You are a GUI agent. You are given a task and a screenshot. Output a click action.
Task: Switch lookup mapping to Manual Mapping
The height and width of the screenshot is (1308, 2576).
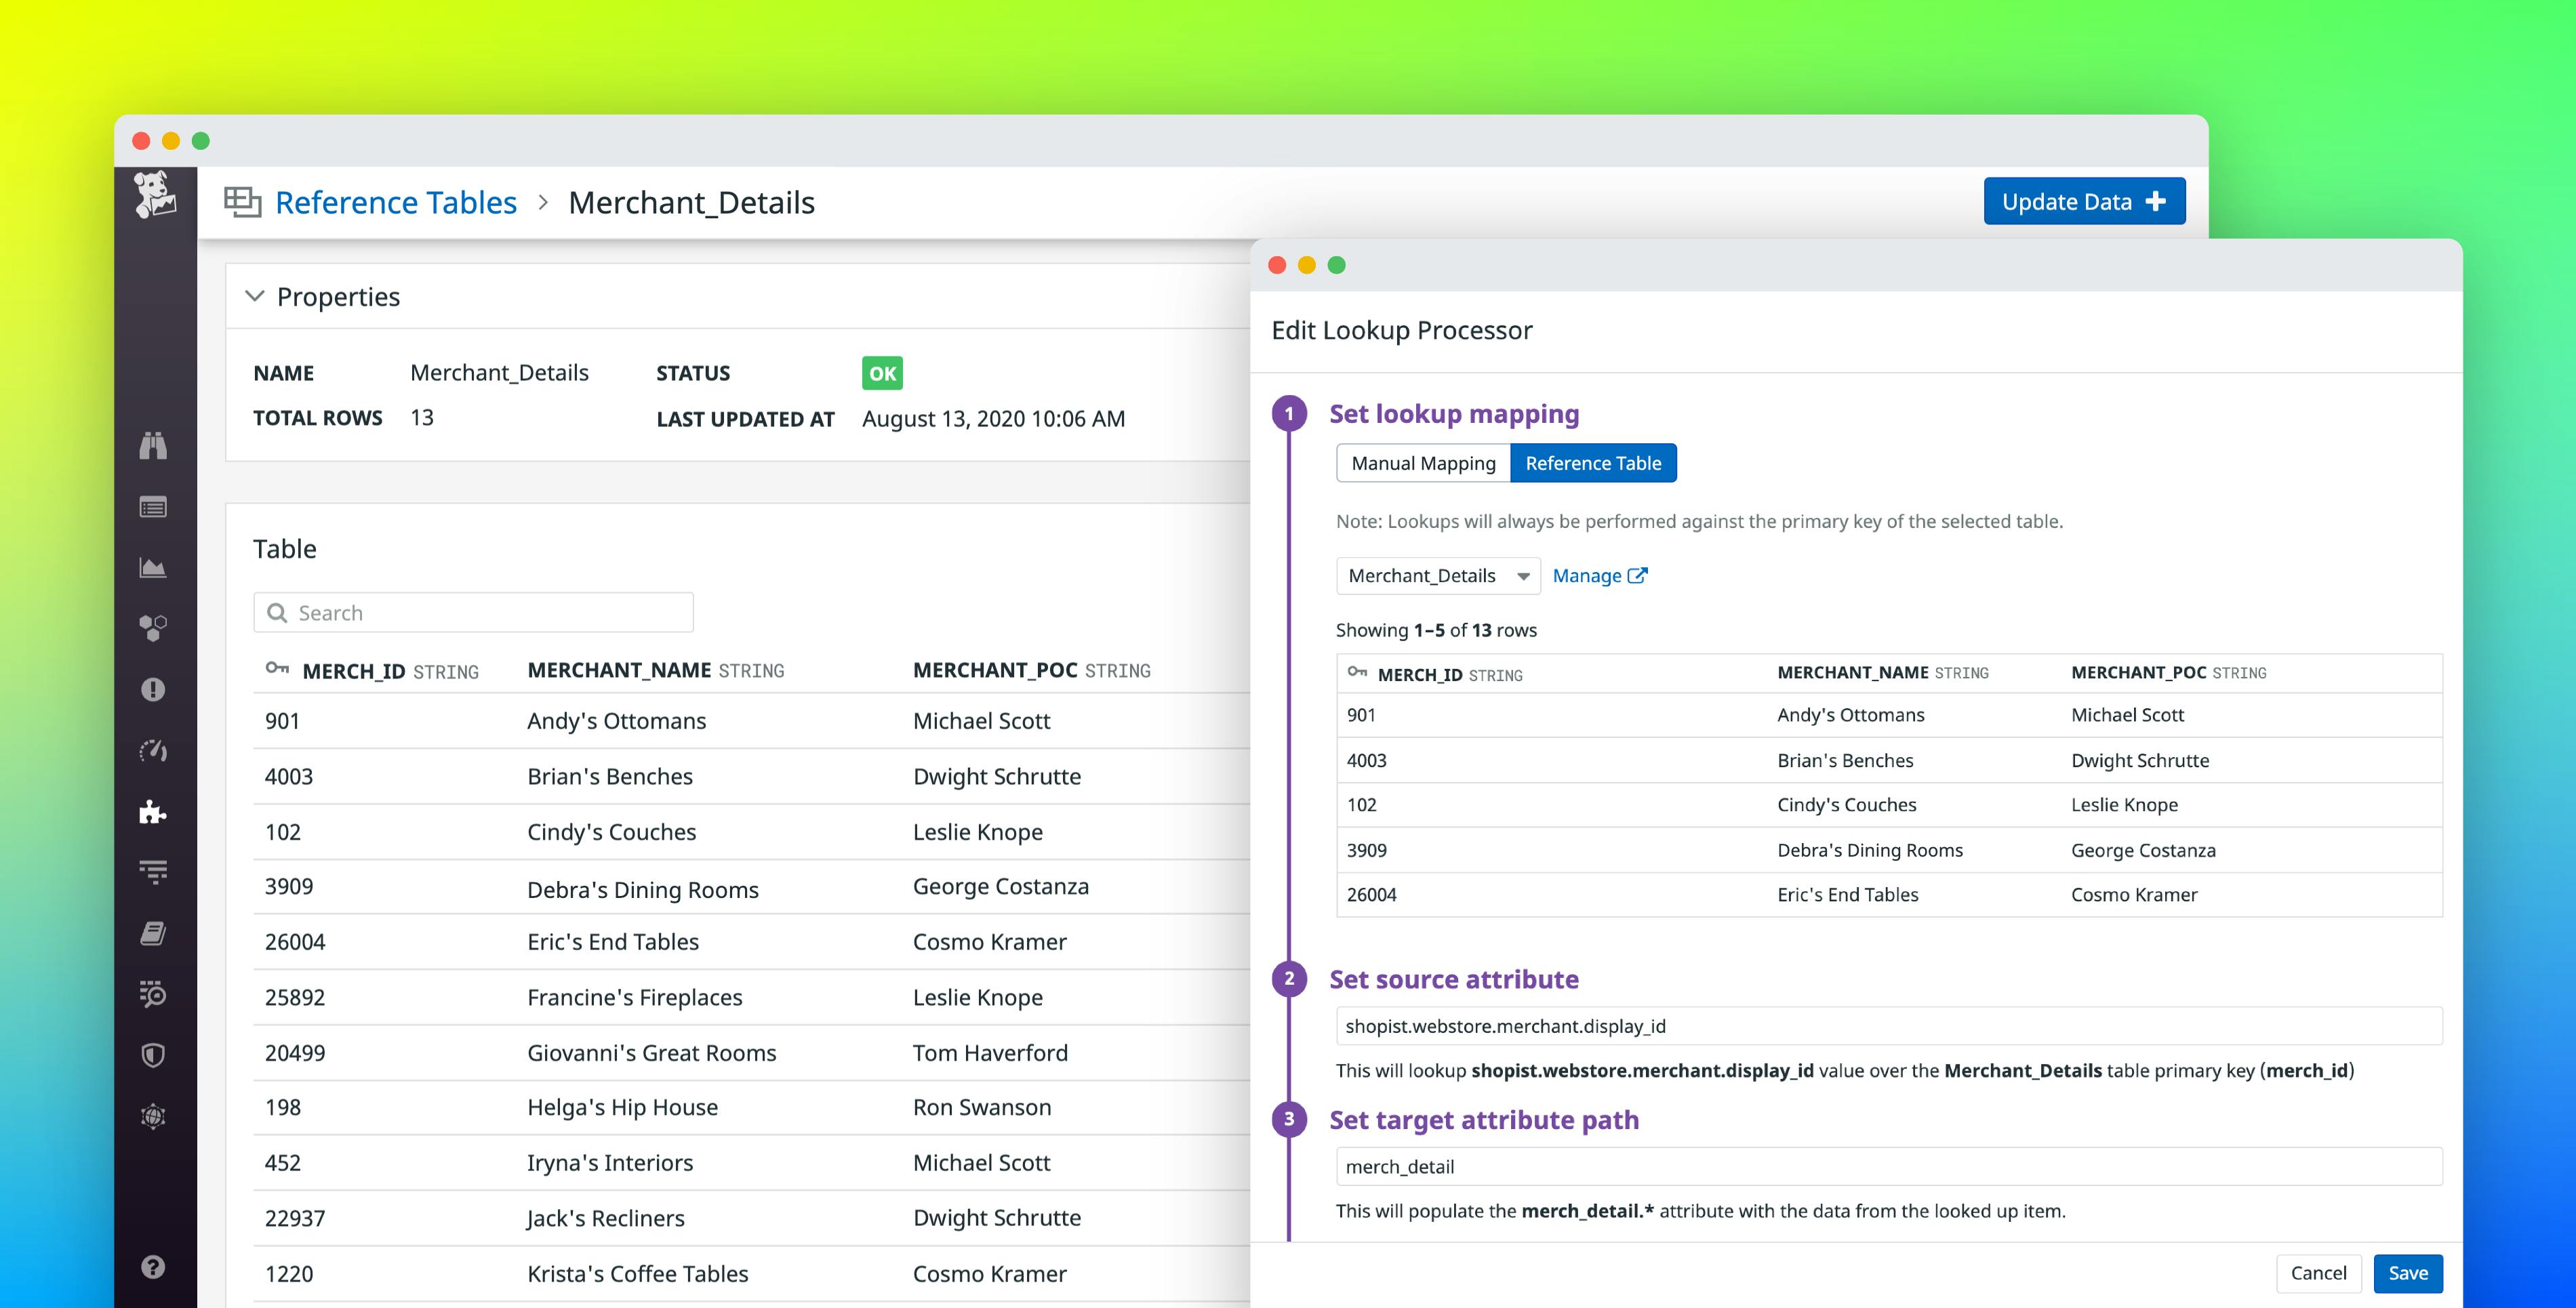pos(1423,462)
